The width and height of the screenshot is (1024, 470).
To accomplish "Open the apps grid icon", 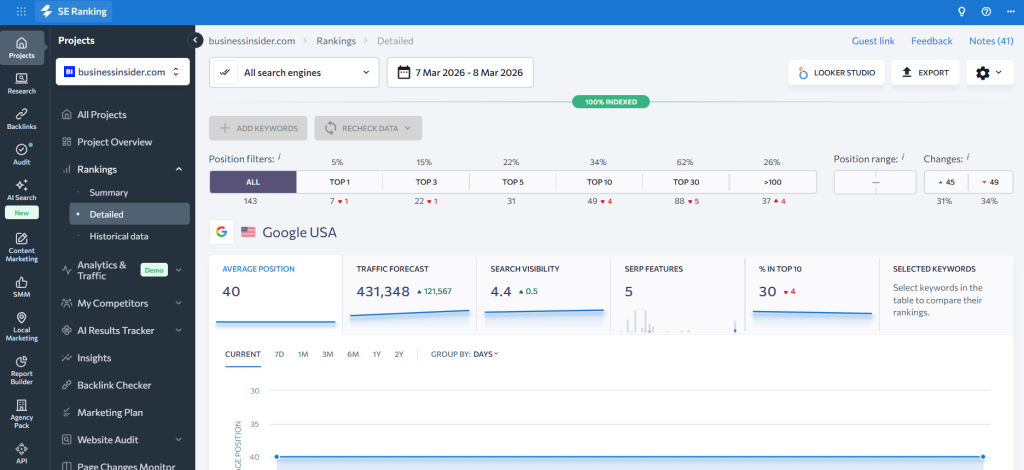I will pos(22,12).
